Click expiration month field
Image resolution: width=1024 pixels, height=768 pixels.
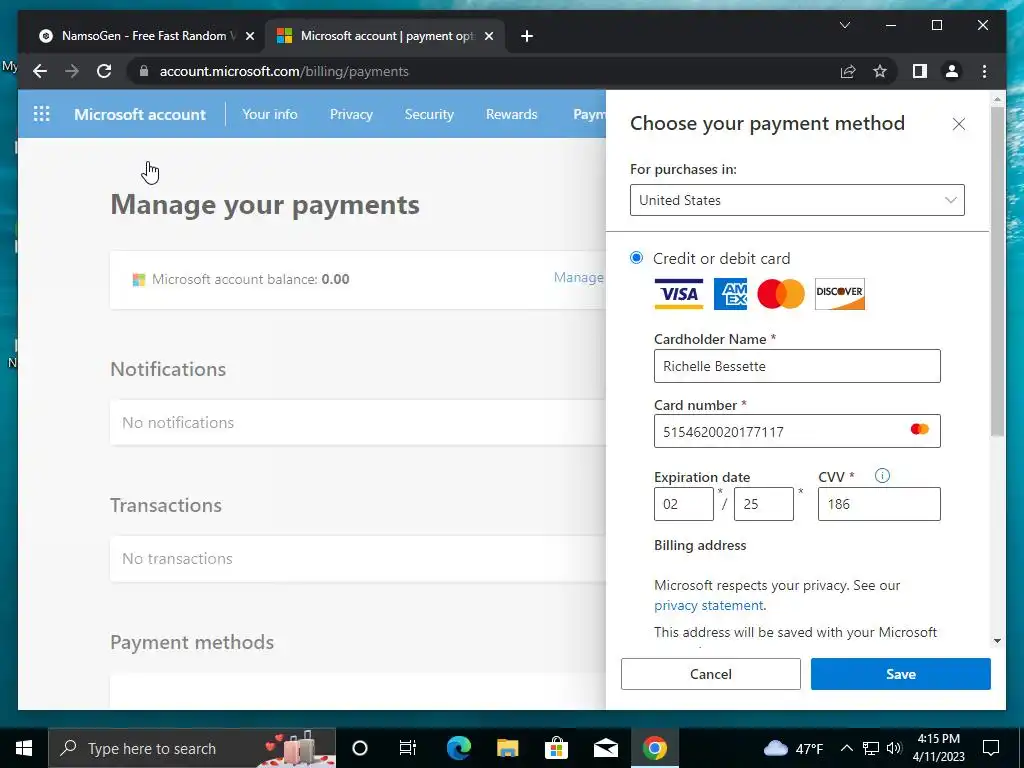point(684,504)
